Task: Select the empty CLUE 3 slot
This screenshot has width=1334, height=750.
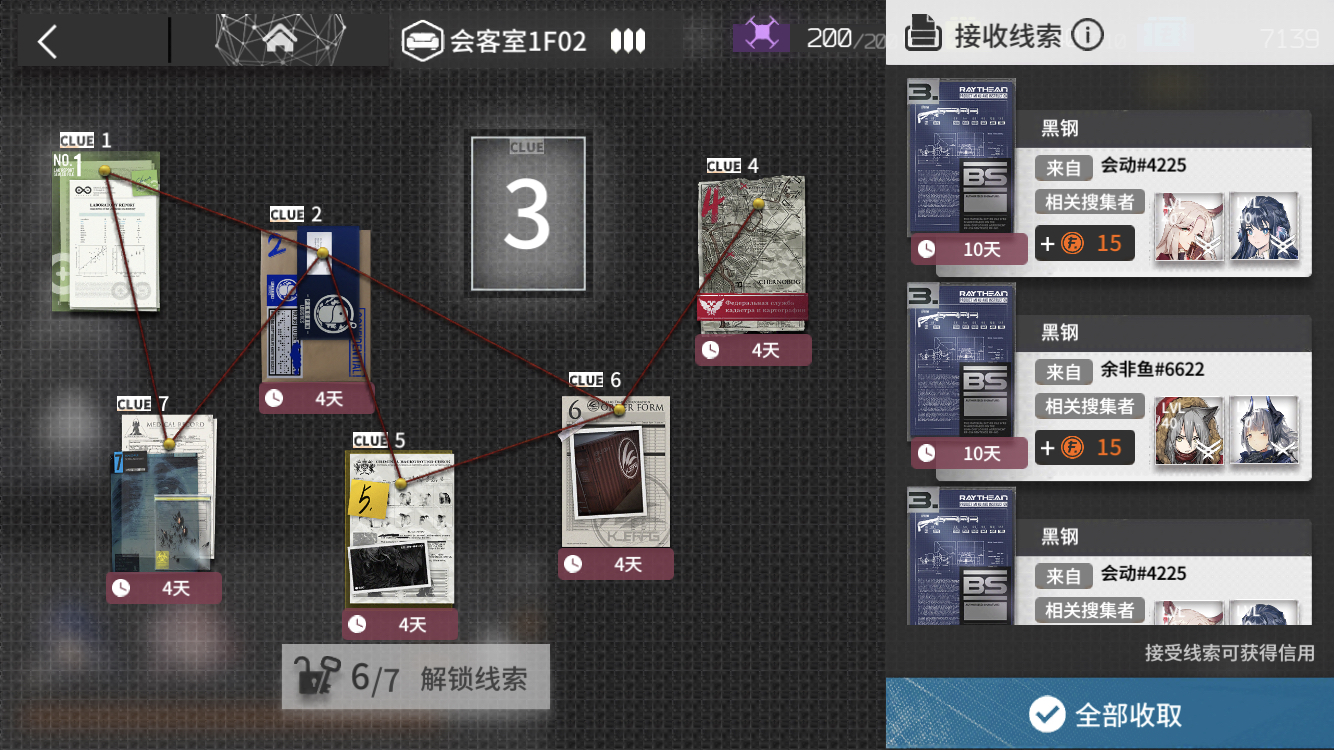Action: pyautogui.click(x=527, y=214)
